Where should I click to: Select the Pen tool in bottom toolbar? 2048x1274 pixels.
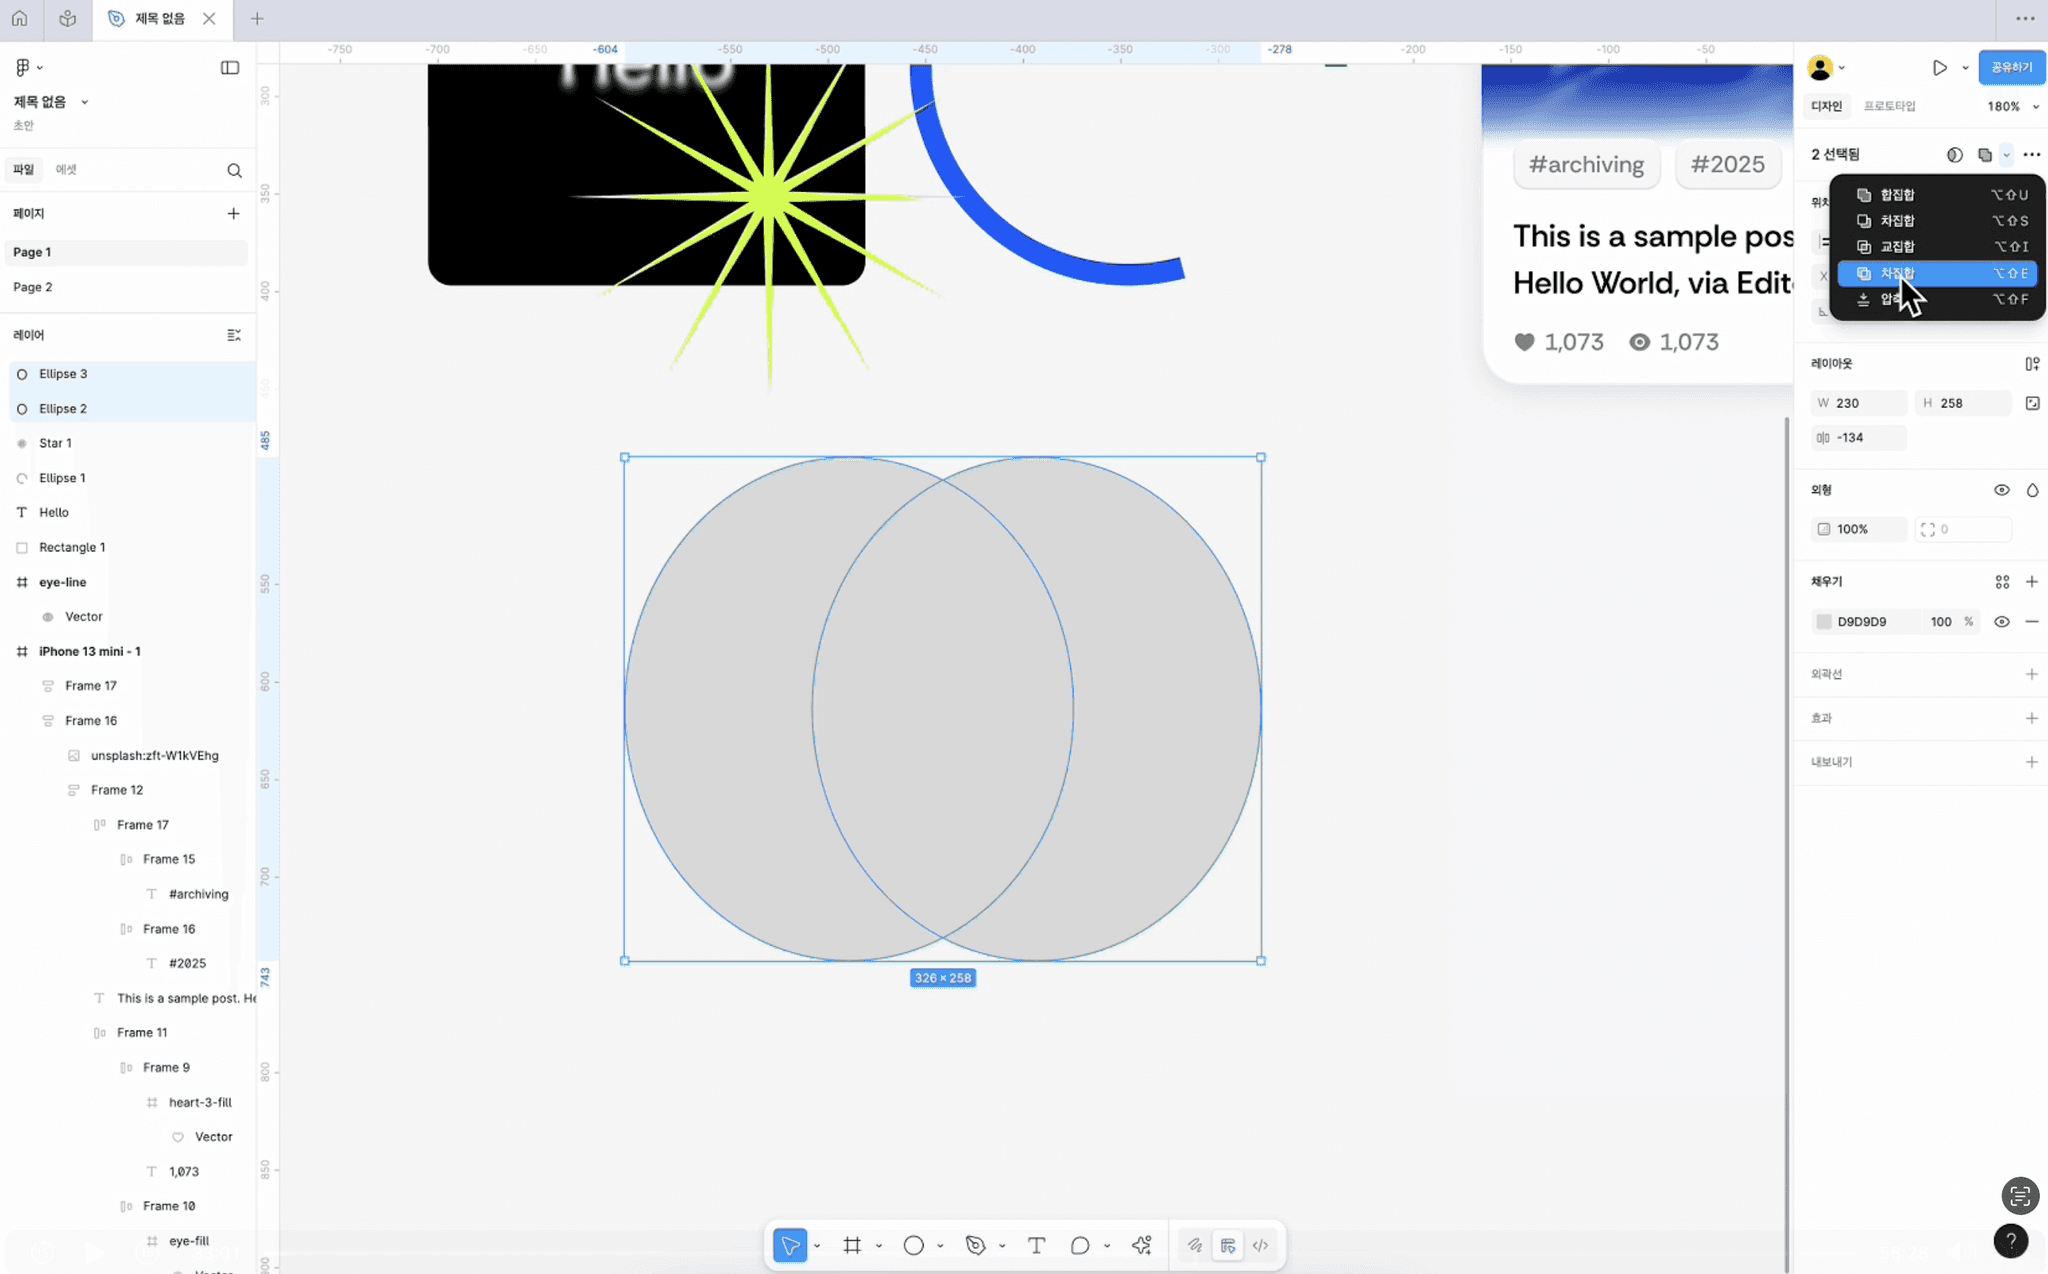[975, 1245]
